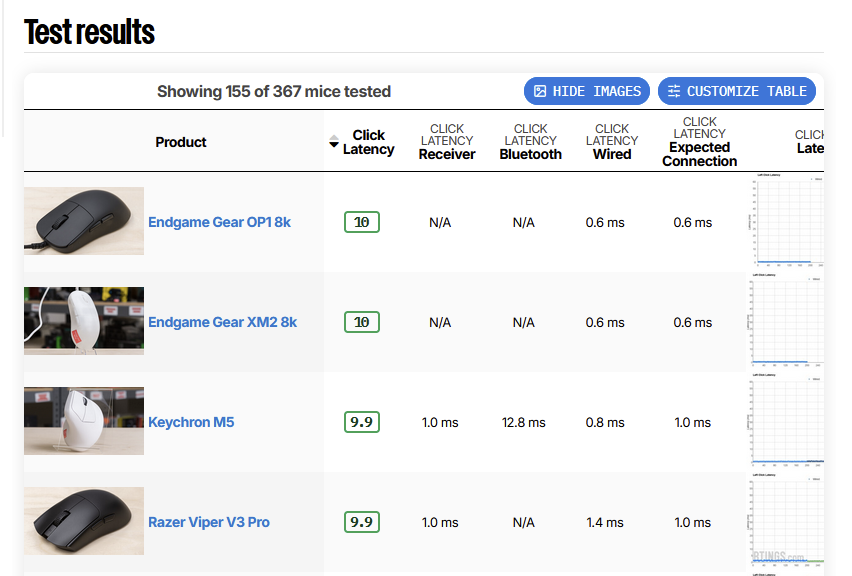
Task: Click the Customize Table button label
Action: pos(746,91)
